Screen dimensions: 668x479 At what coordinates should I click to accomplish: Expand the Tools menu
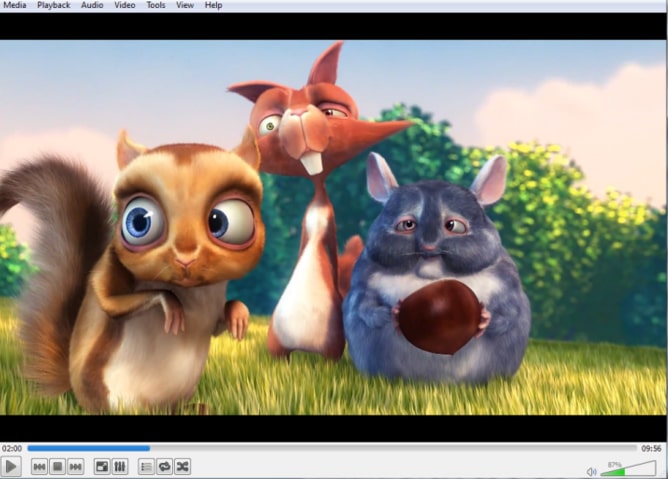coord(156,5)
